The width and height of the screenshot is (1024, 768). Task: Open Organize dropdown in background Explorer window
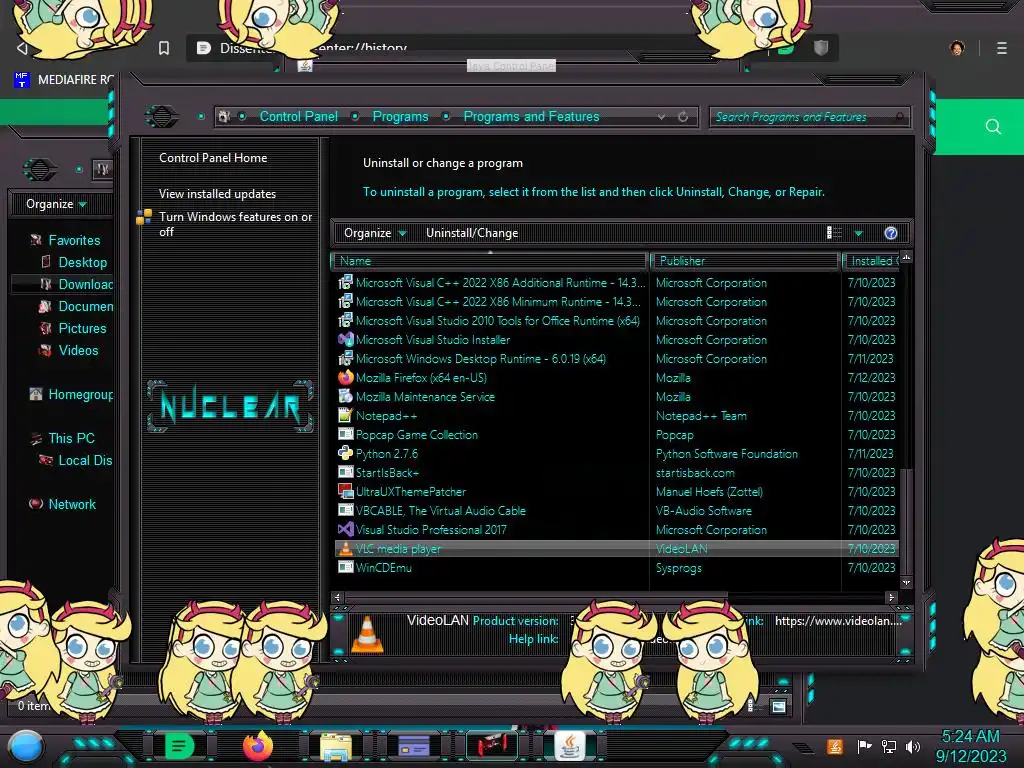[x=56, y=204]
